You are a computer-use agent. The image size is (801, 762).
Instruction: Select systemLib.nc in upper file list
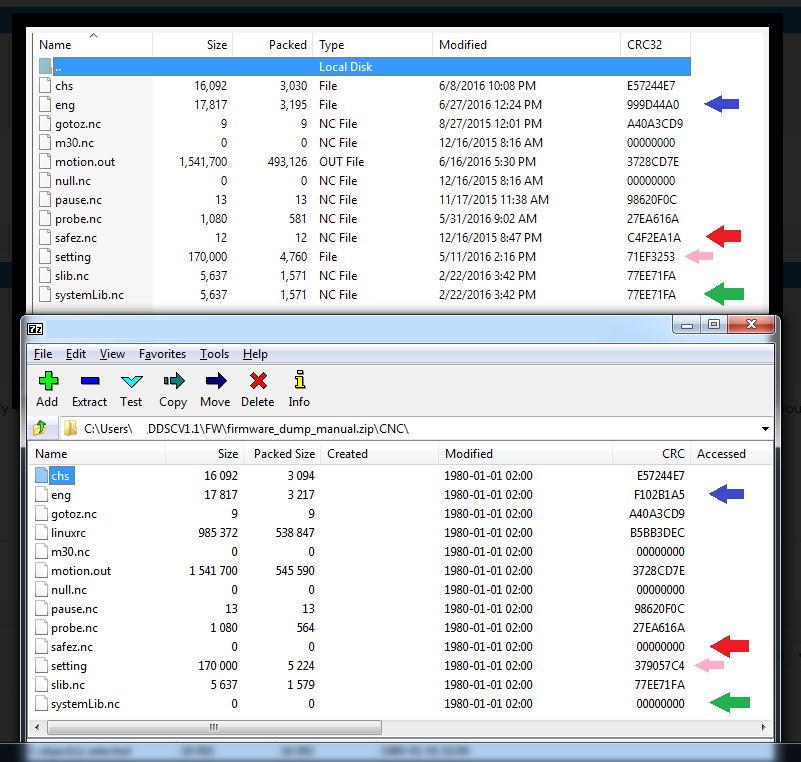click(89, 295)
